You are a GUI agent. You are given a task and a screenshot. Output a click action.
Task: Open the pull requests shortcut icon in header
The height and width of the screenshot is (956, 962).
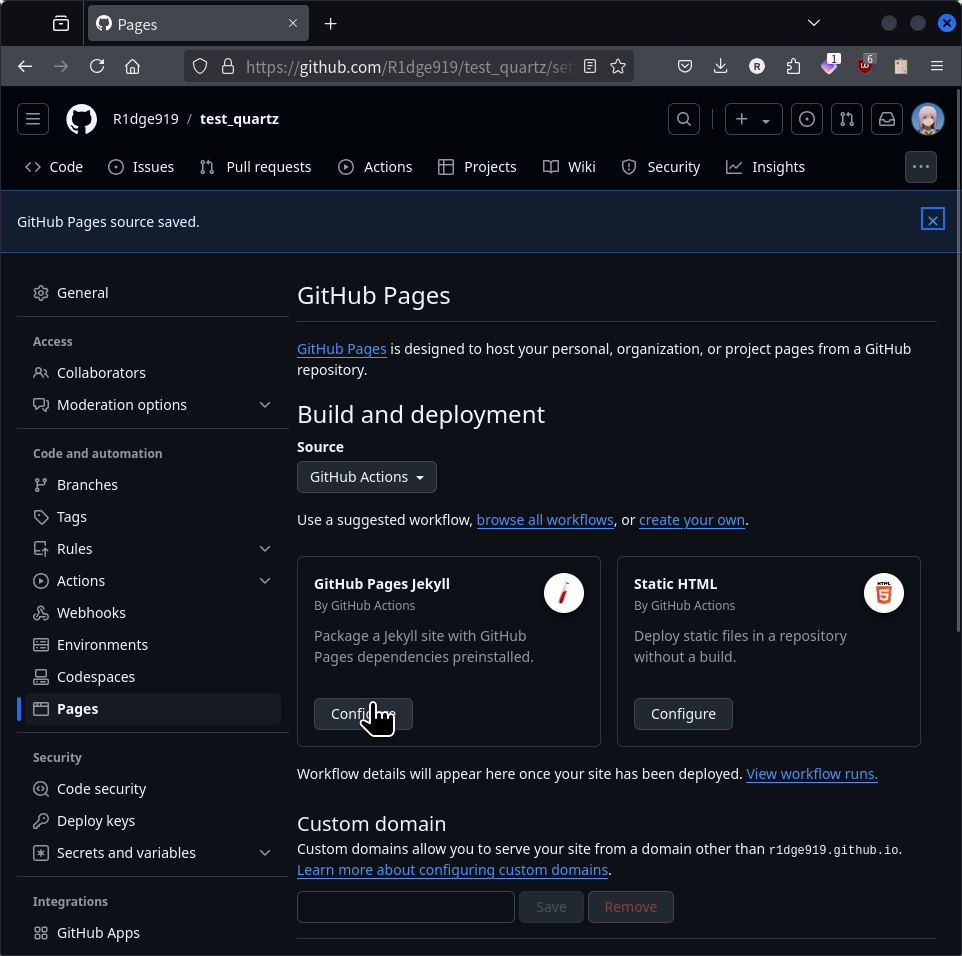tap(847, 119)
